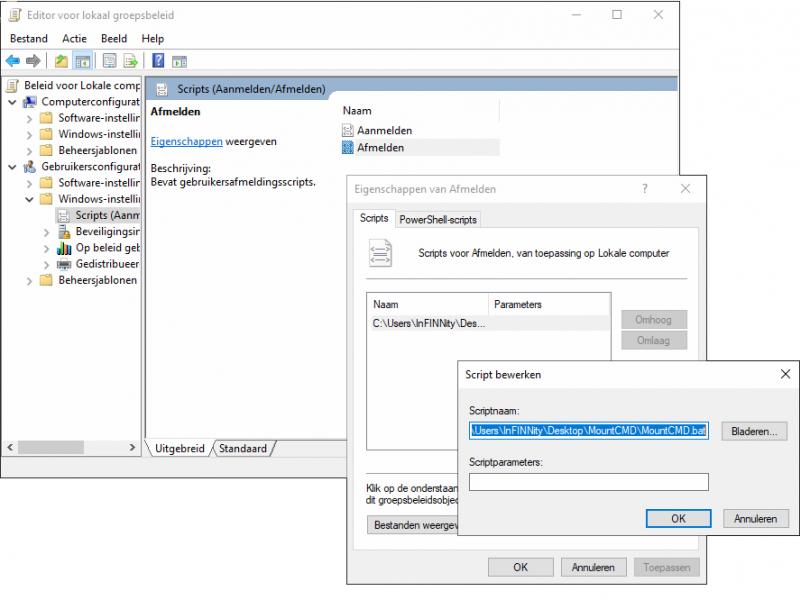Screen dimensions: 800x600
Task: Click the blue Help question mark icon
Action: [x=158, y=61]
